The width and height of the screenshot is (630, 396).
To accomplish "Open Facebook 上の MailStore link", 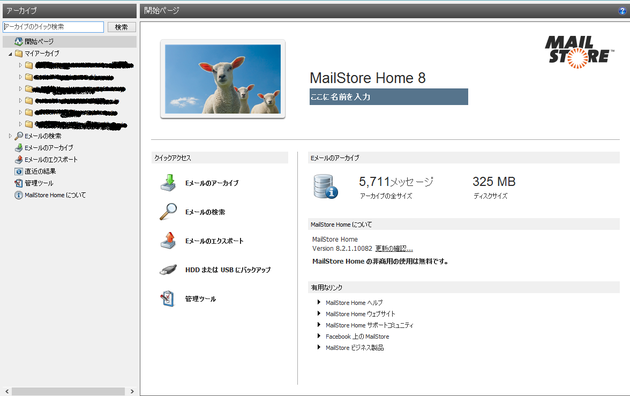I will tap(357, 337).
